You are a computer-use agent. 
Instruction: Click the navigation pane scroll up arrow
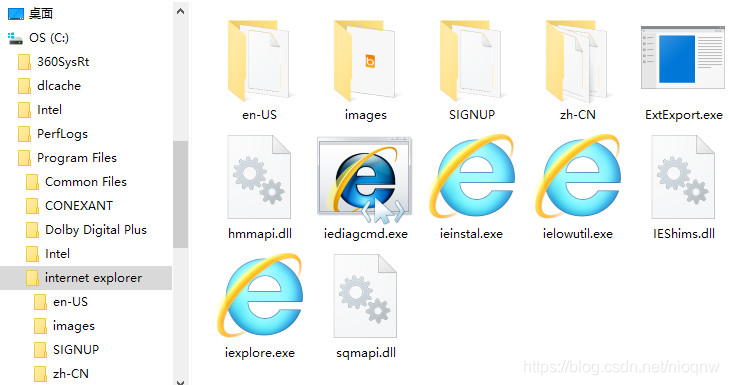point(180,12)
